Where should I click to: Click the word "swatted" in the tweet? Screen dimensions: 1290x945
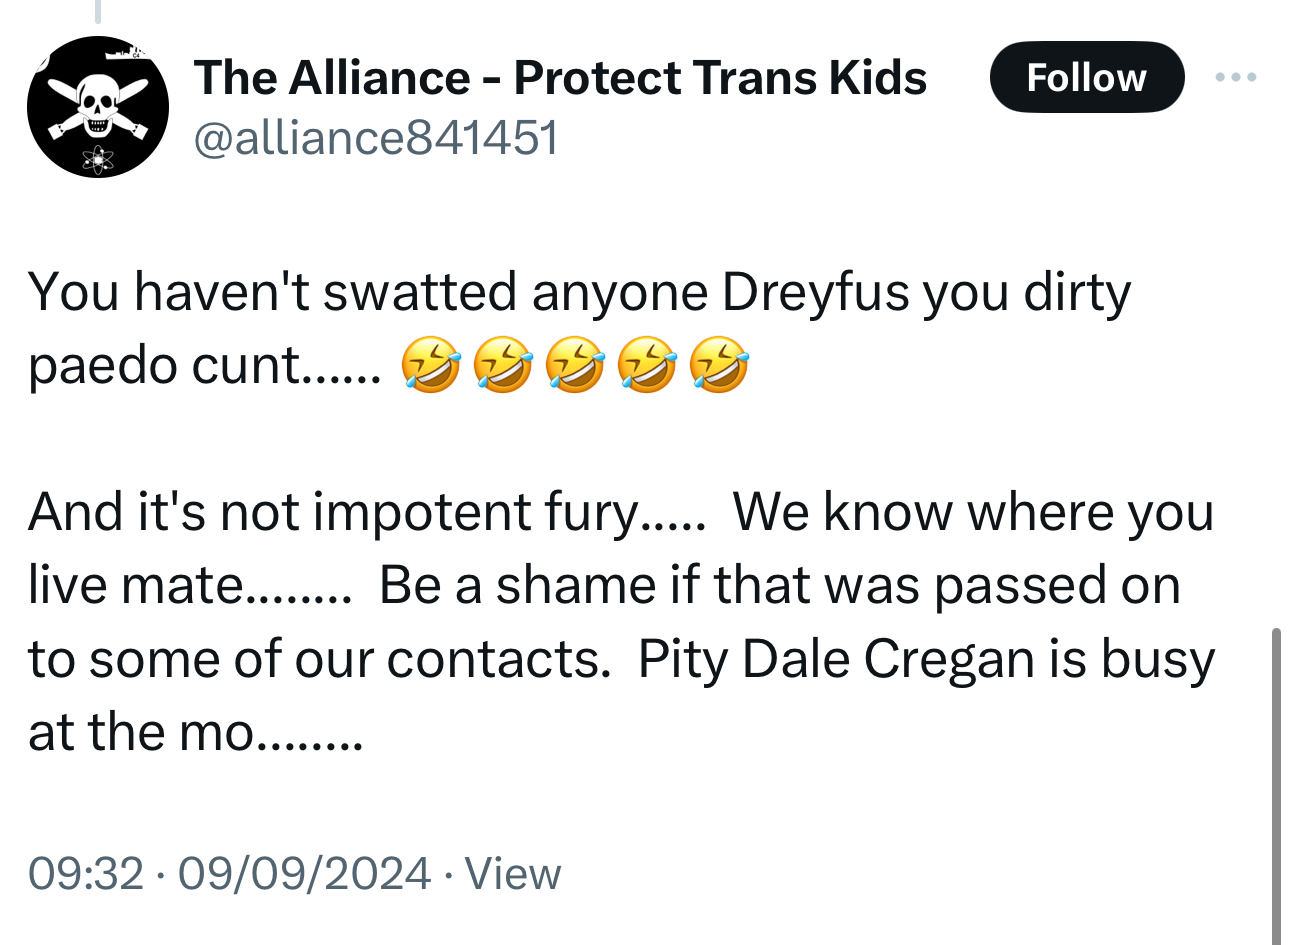420,292
